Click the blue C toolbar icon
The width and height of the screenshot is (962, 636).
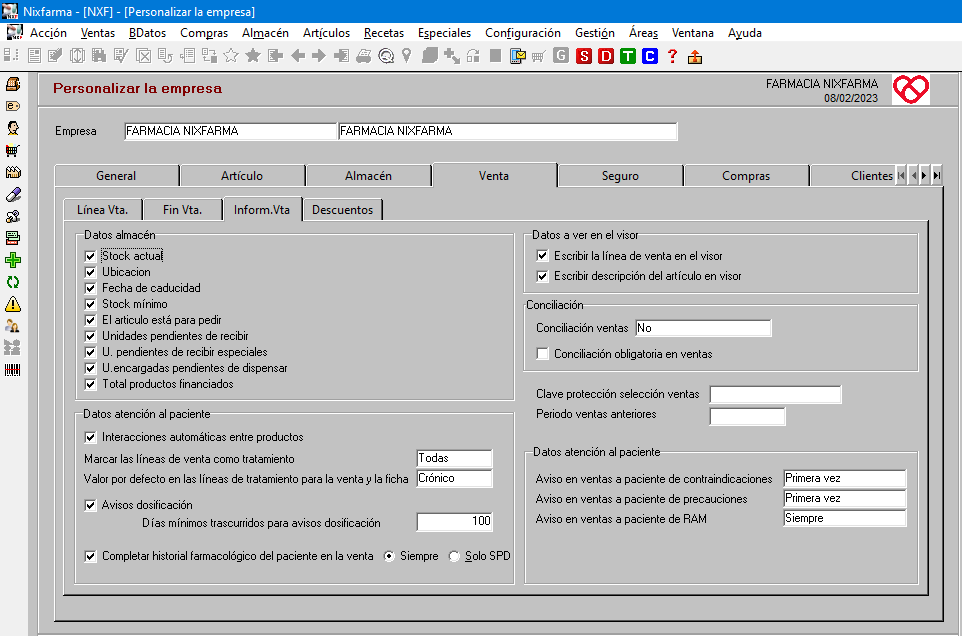pos(650,56)
